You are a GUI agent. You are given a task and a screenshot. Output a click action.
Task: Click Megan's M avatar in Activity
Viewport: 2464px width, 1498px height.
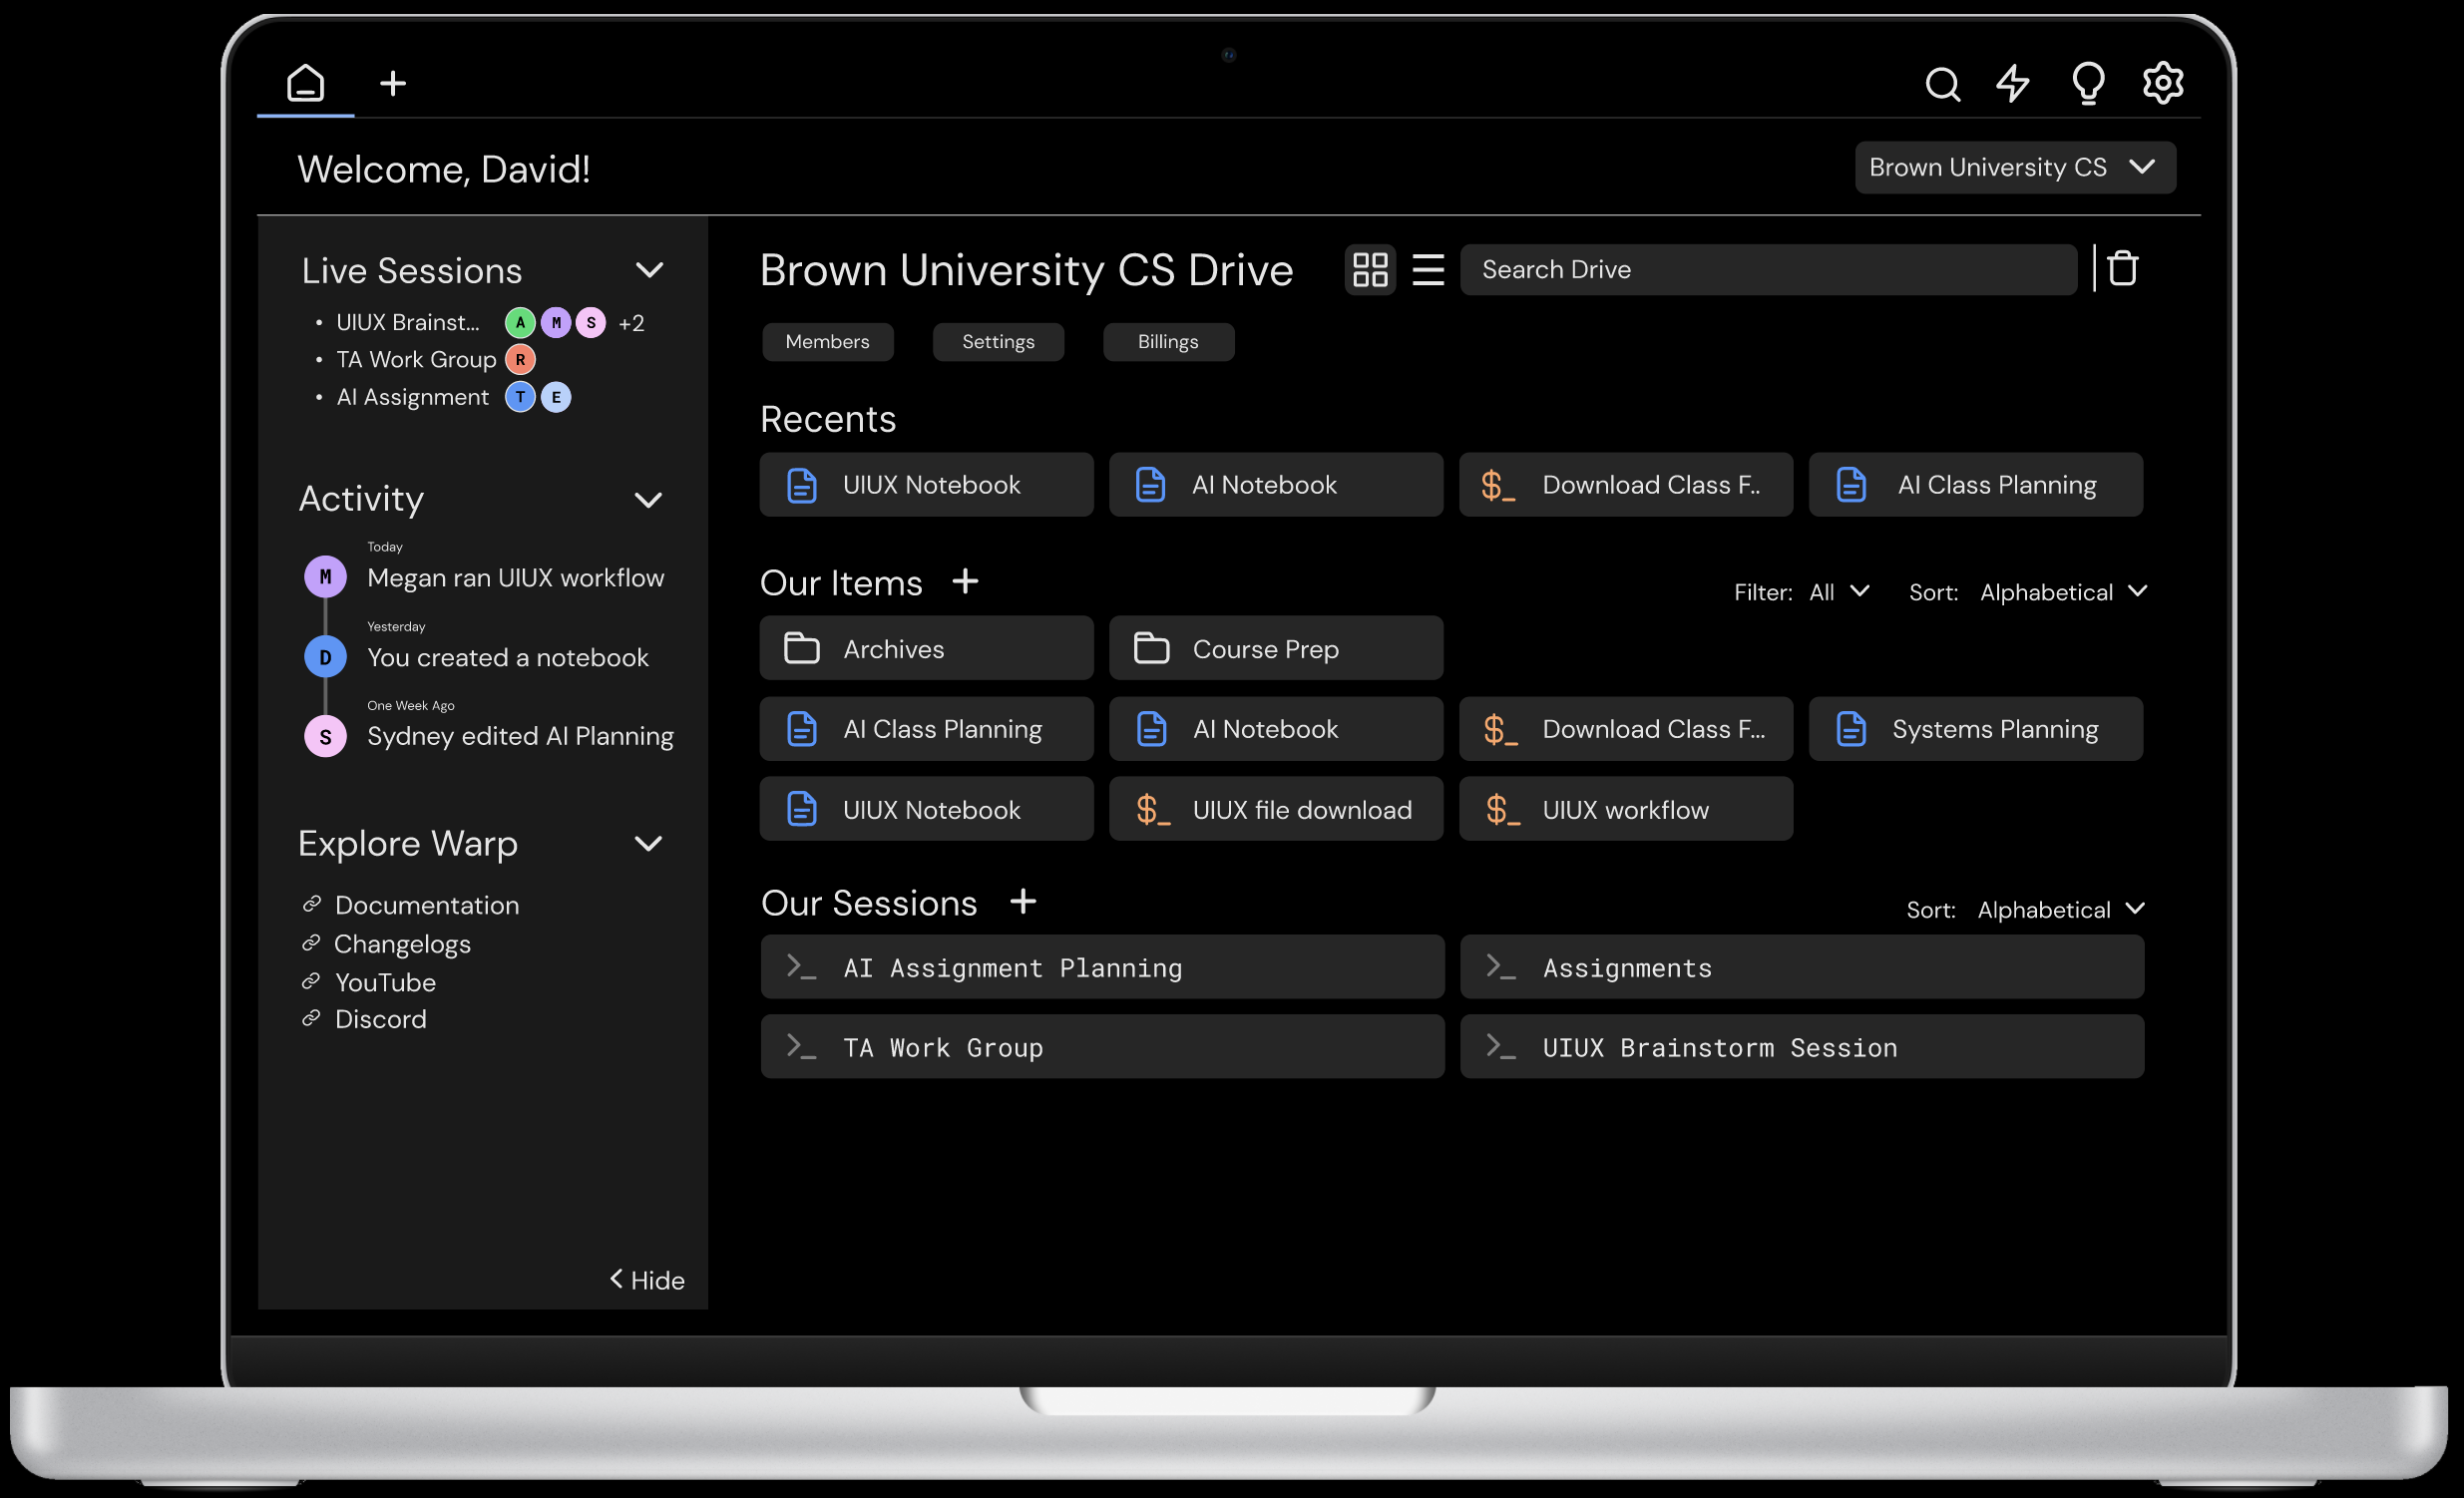[x=325, y=577]
